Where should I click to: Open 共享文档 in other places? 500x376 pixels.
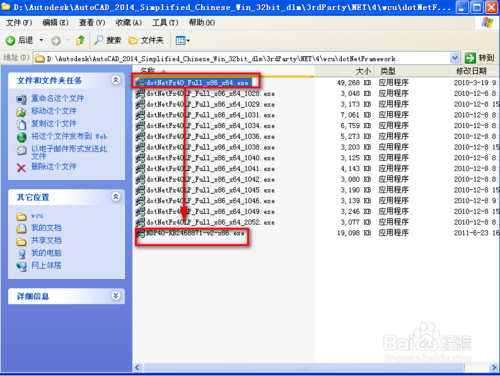46,240
